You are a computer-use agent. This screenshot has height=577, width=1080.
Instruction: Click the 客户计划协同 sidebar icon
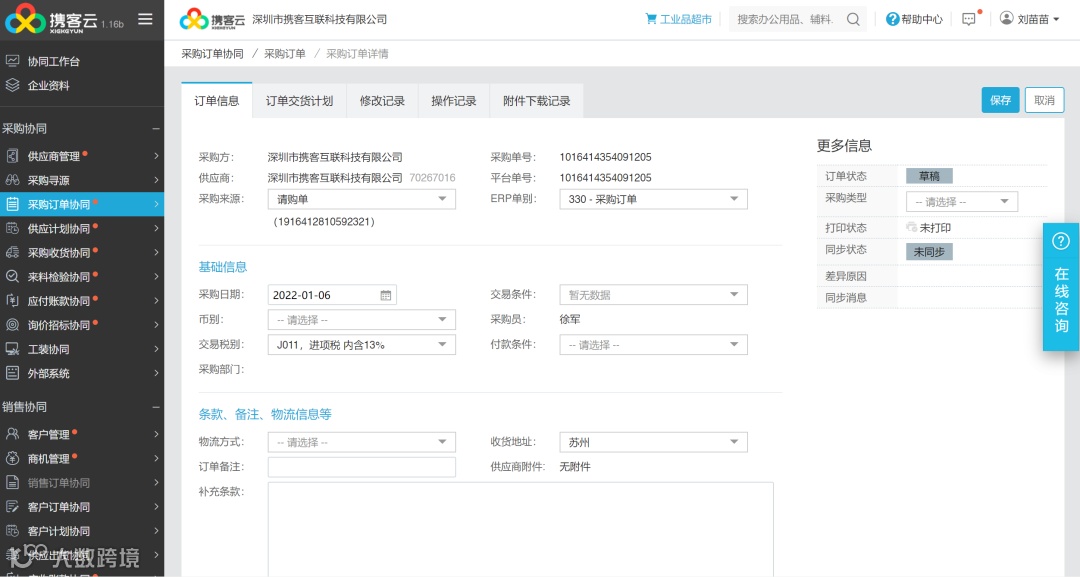coord(12,530)
